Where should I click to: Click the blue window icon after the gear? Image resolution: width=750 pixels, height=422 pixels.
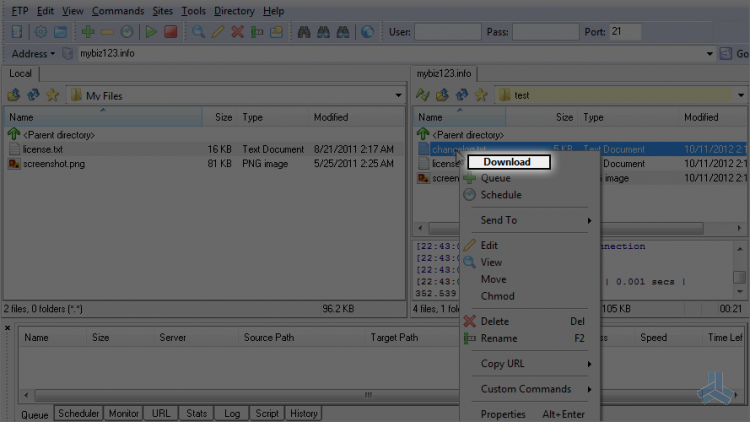click(x=60, y=32)
